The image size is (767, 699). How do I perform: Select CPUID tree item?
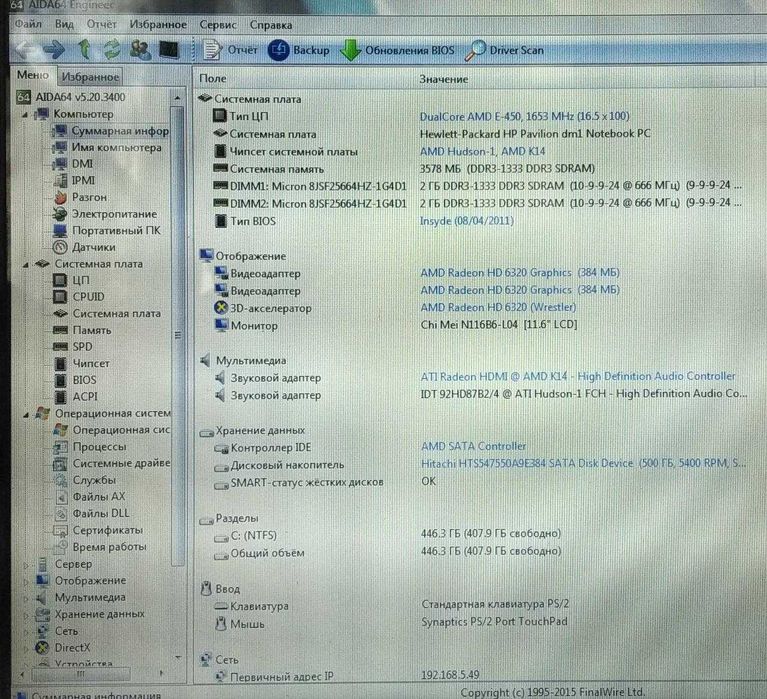tap(79, 297)
